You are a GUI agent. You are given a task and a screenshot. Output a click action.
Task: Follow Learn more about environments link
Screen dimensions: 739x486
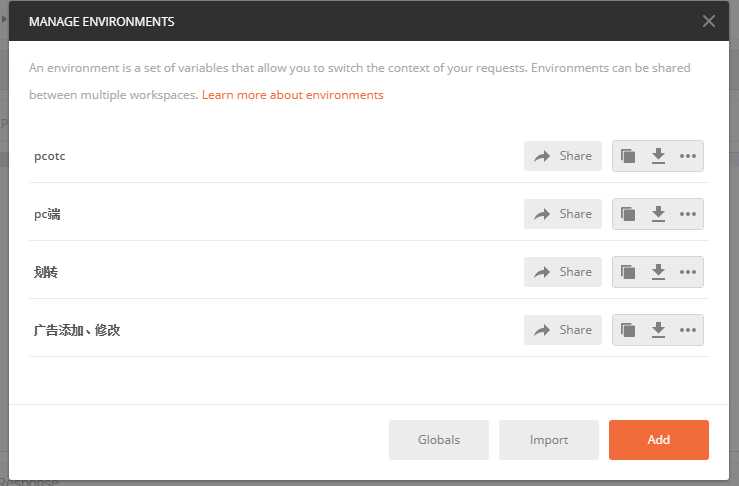[x=293, y=95]
